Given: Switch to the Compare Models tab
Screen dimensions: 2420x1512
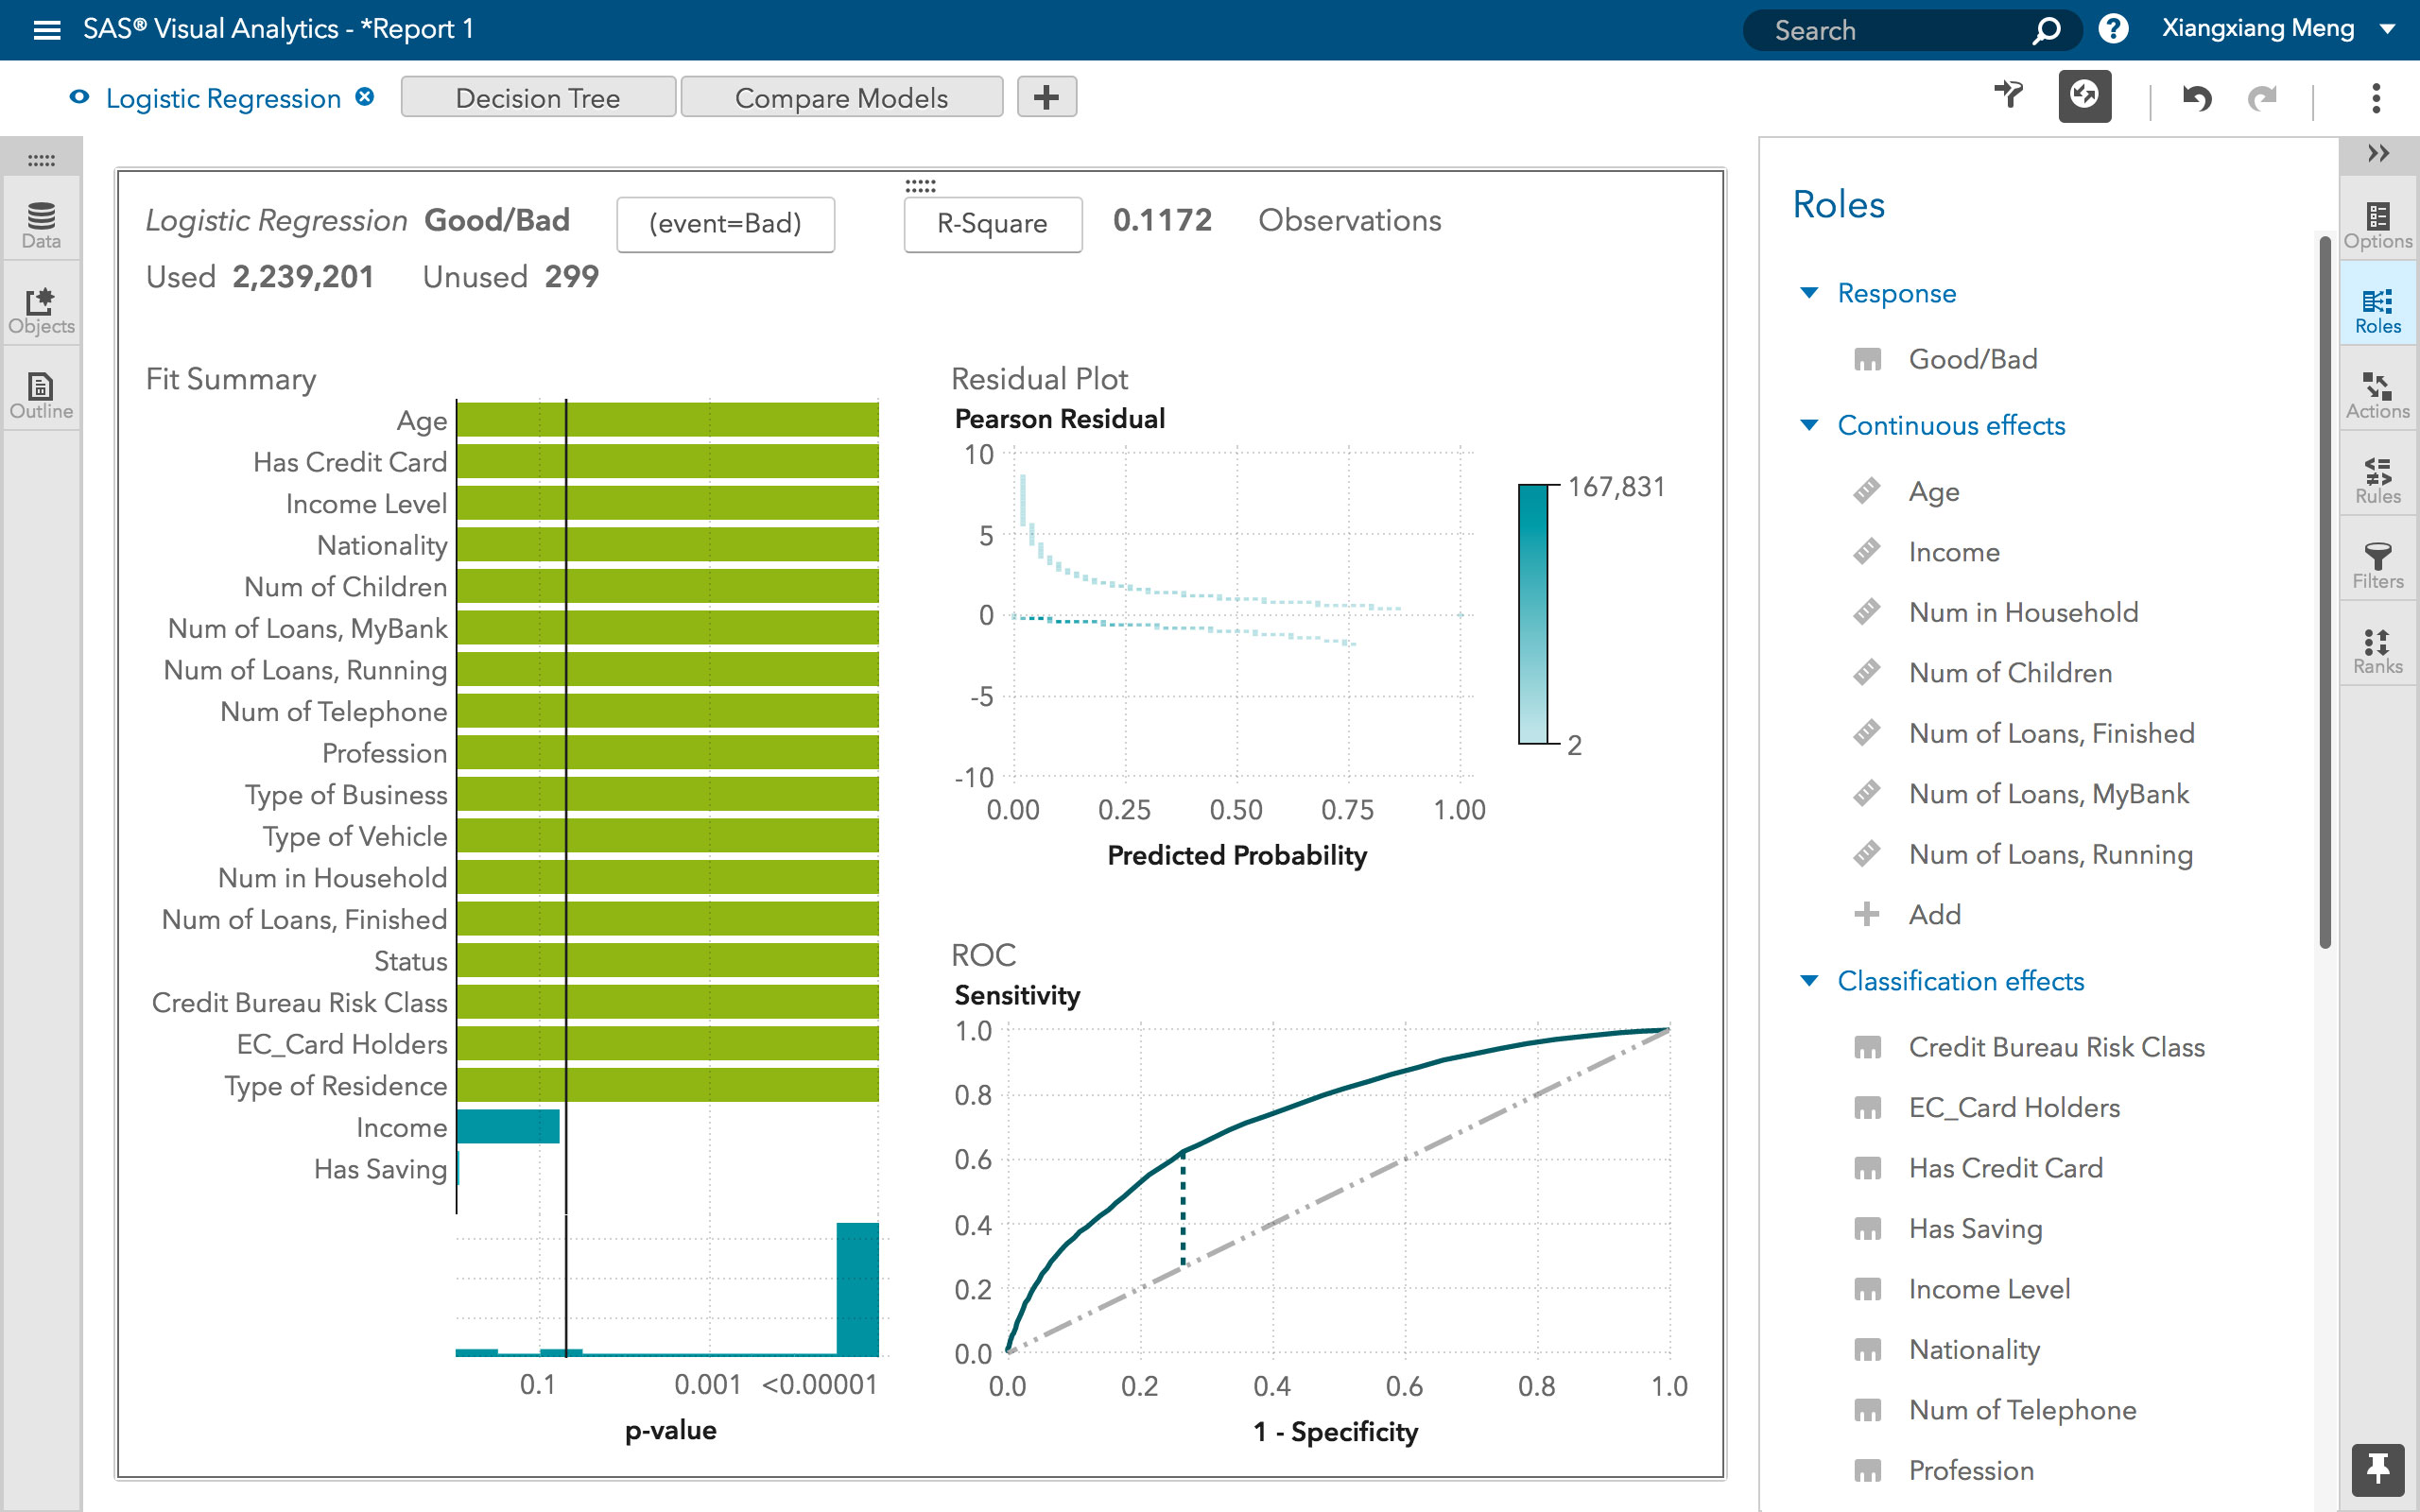Looking at the screenshot, I should pos(841,97).
